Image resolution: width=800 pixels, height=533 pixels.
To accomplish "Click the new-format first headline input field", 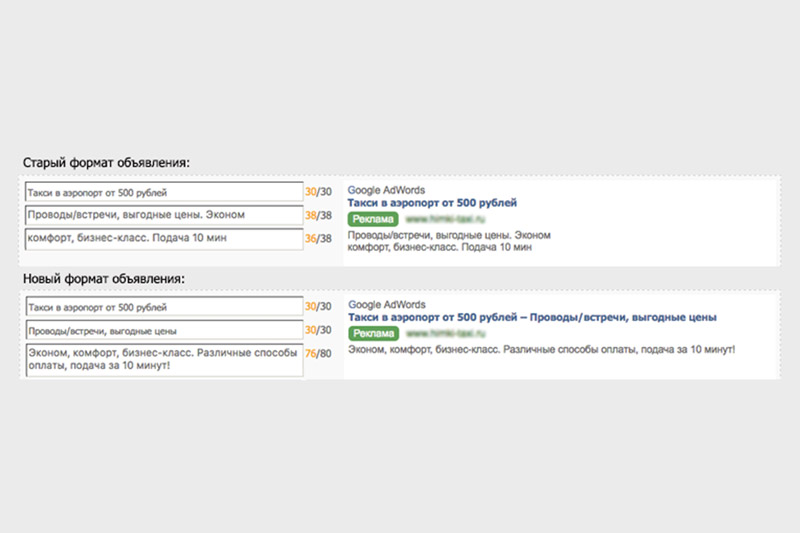I will [163, 307].
